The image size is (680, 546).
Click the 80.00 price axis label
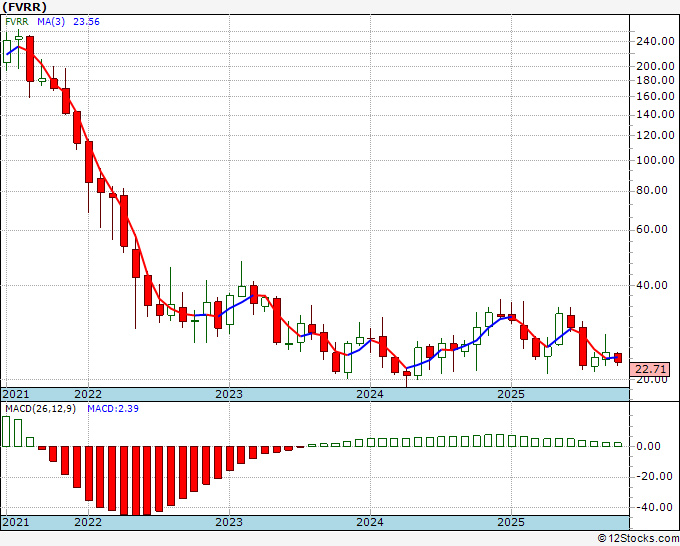pyautogui.click(x=652, y=190)
